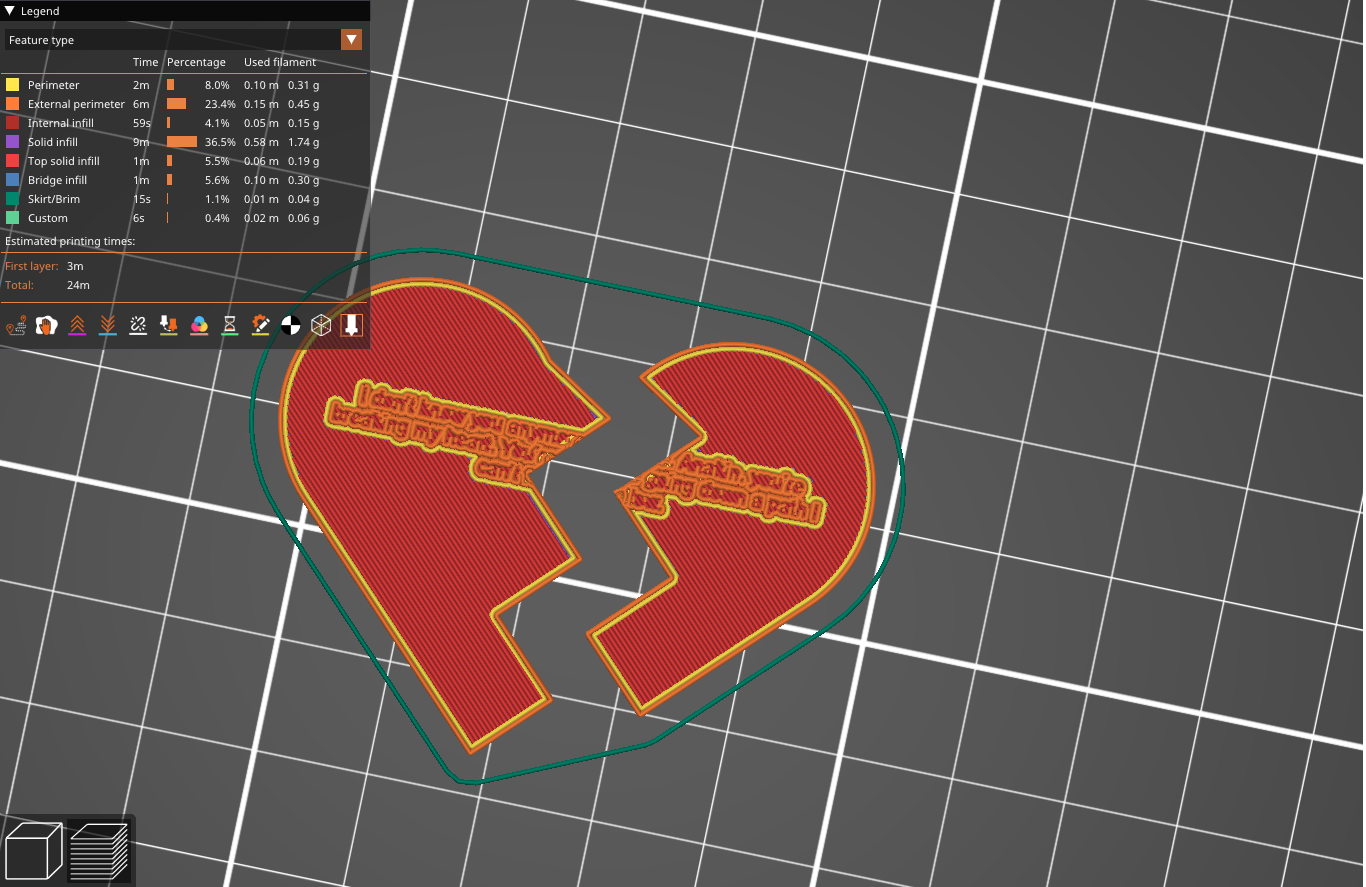This screenshot has height=887, width=1366.
Task: Click the purple Solid infill swatch
Action: [x=12, y=142]
